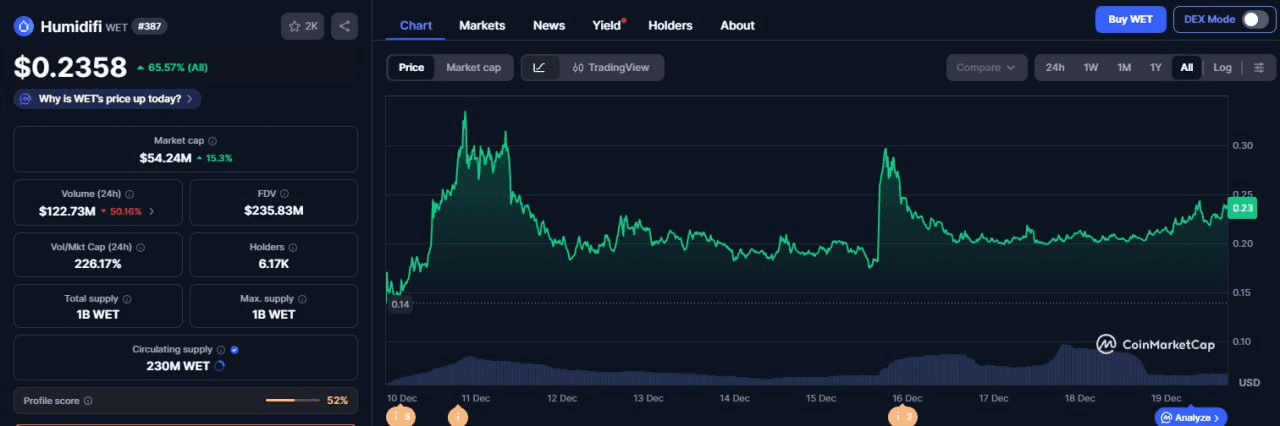Set chart range to 1W
Image resolution: width=1280 pixels, height=426 pixels.
click(x=1091, y=68)
